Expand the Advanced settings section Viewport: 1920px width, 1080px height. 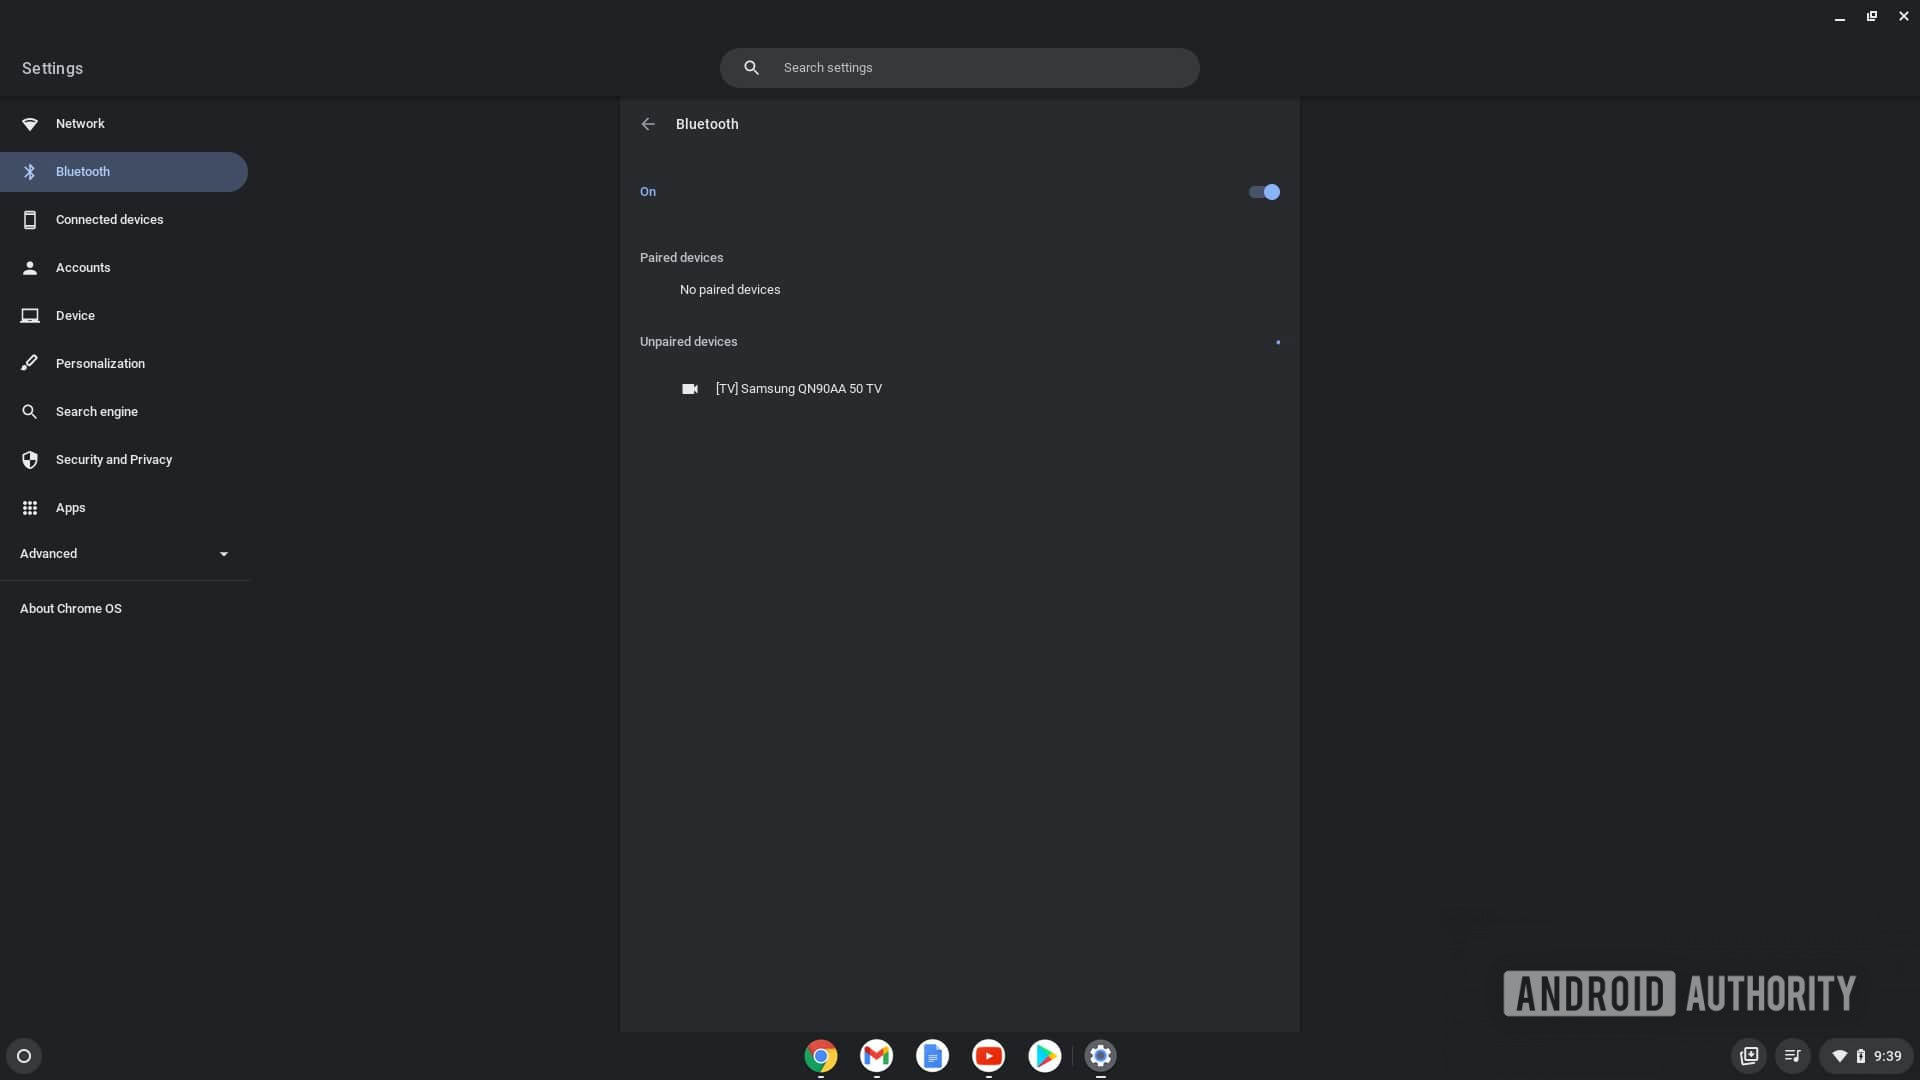124,554
